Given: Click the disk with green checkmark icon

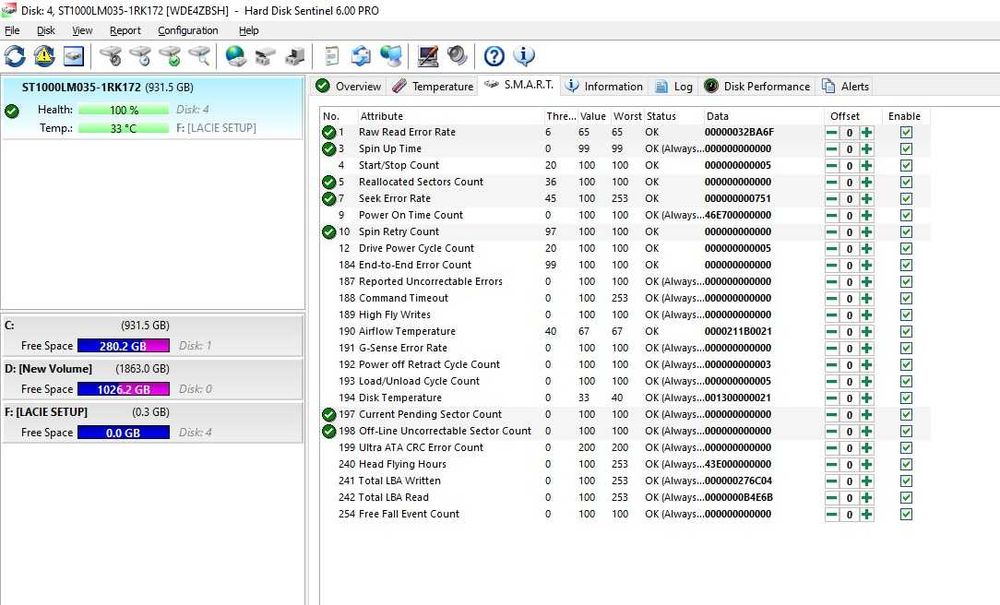Looking at the screenshot, I should click(x=170, y=56).
